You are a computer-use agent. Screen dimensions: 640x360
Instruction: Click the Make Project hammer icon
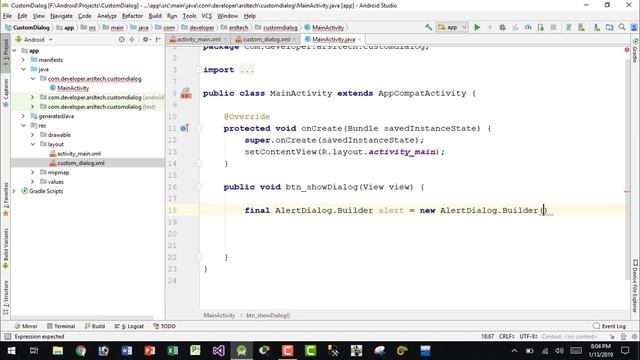click(428, 27)
